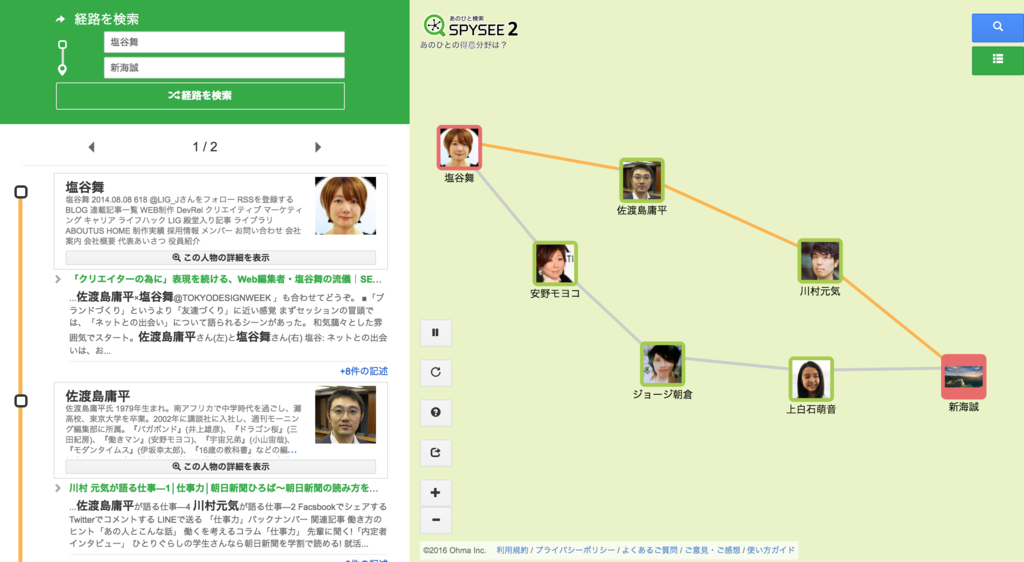Open the ご意見・ご感想 footer link

tap(712, 550)
